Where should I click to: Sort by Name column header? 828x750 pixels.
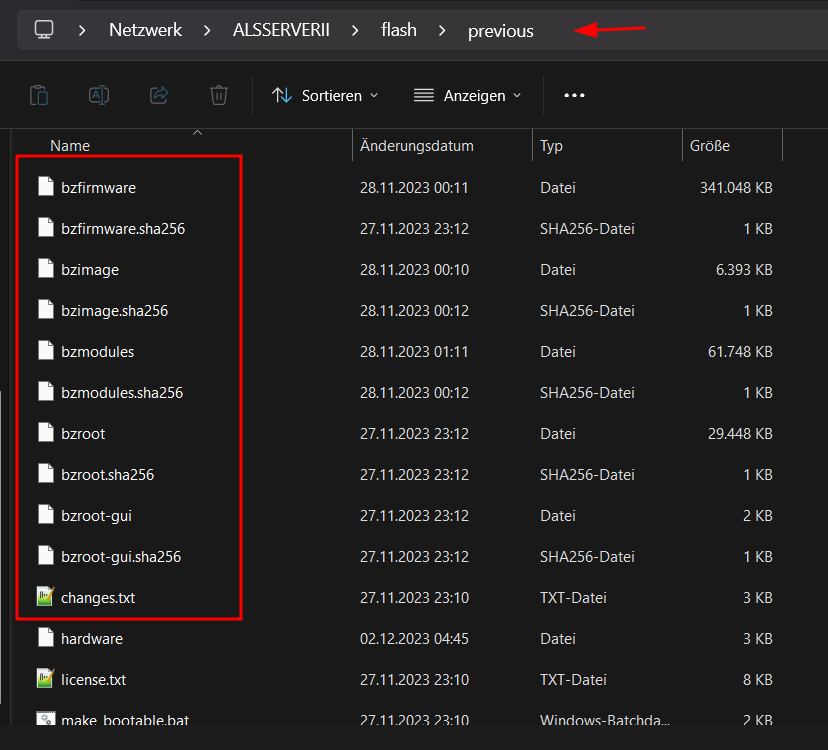click(70, 146)
